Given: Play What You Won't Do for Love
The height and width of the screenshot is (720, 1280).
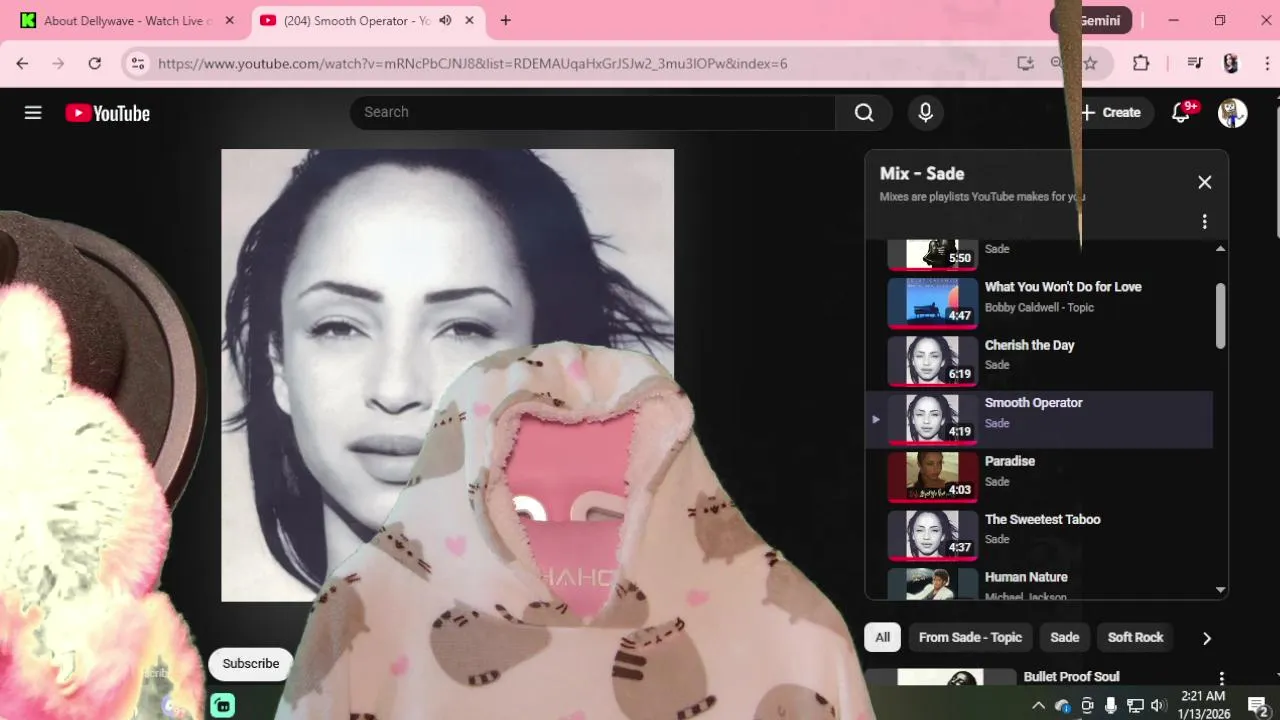Looking at the screenshot, I should [x=1040, y=302].
